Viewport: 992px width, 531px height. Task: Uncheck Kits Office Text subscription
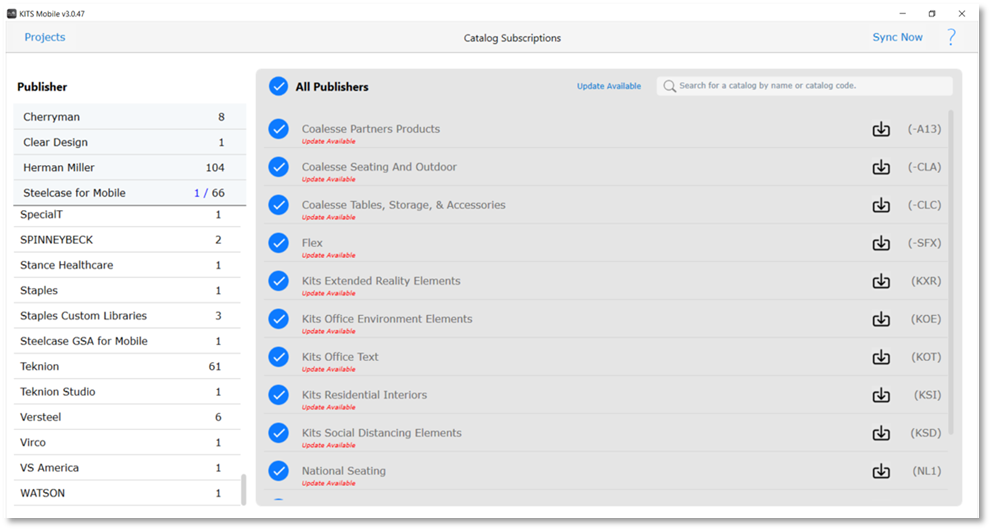278,357
